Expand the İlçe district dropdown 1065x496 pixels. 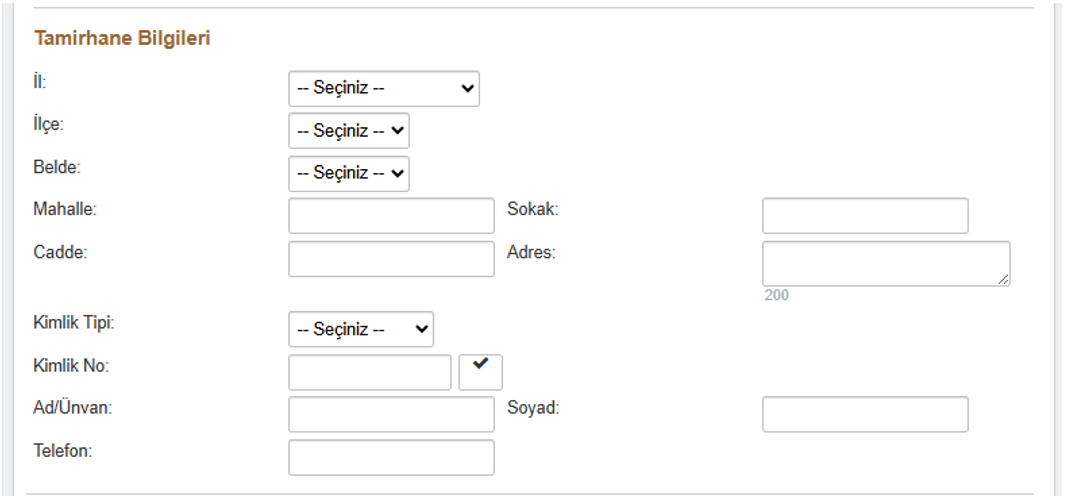point(348,130)
